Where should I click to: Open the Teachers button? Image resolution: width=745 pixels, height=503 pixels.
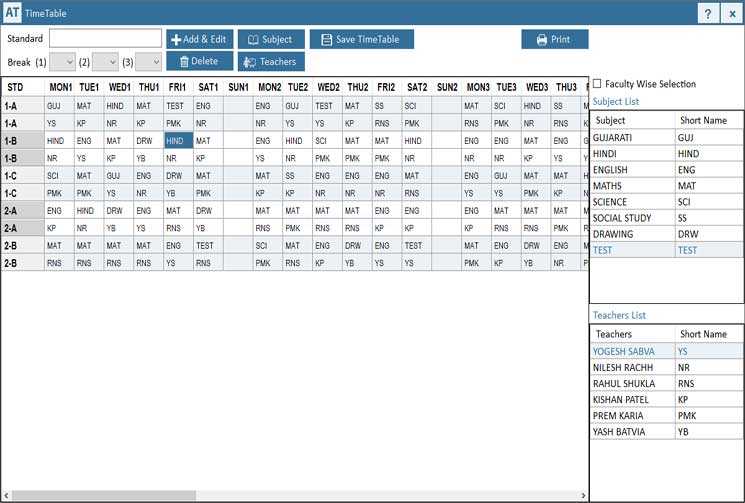pyautogui.click(x=270, y=61)
